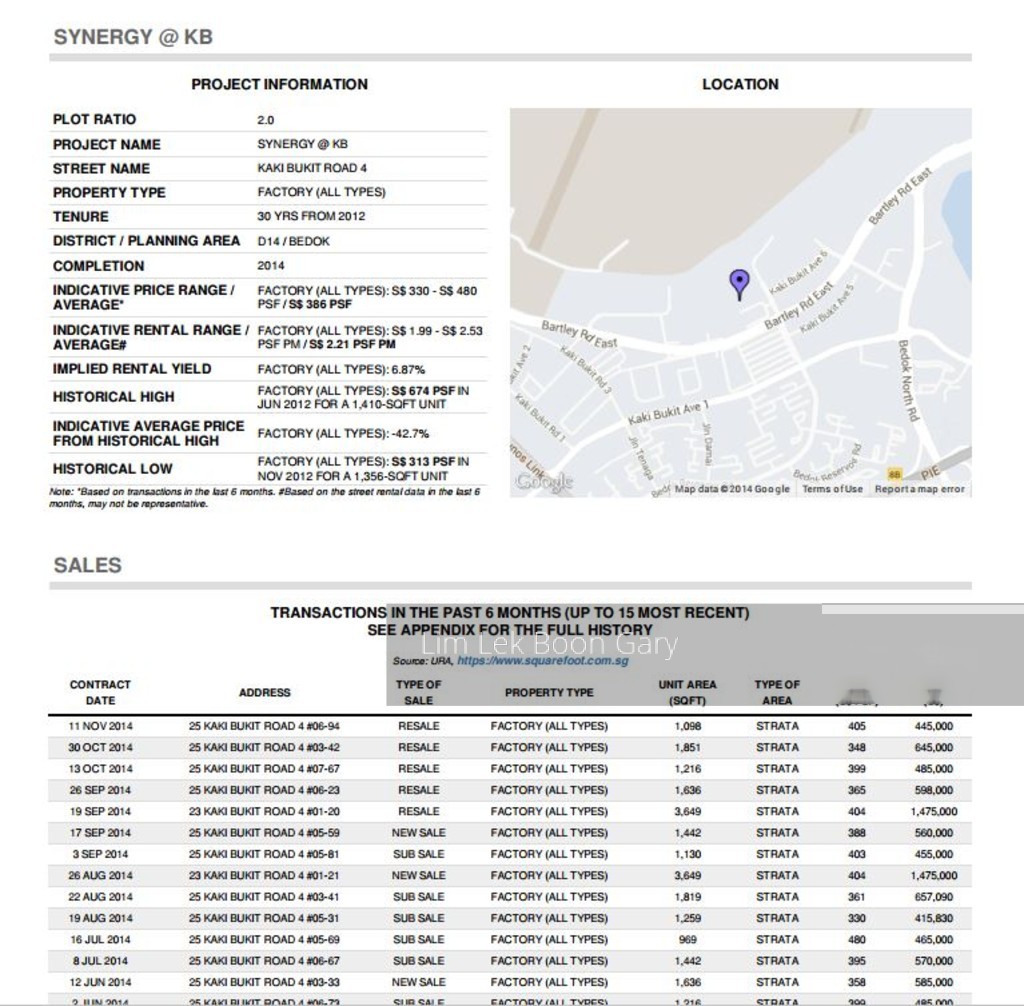
Task: Click the ADDRESS column header
Action: click(264, 692)
